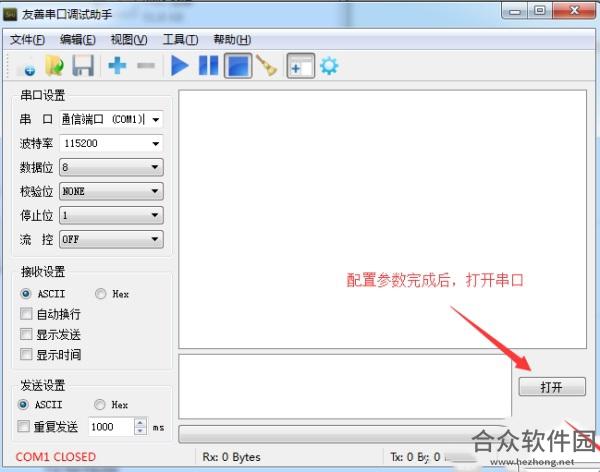The image size is (600, 472).
Task: Click inside the receive display area
Action: pyautogui.click(x=382, y=219)
